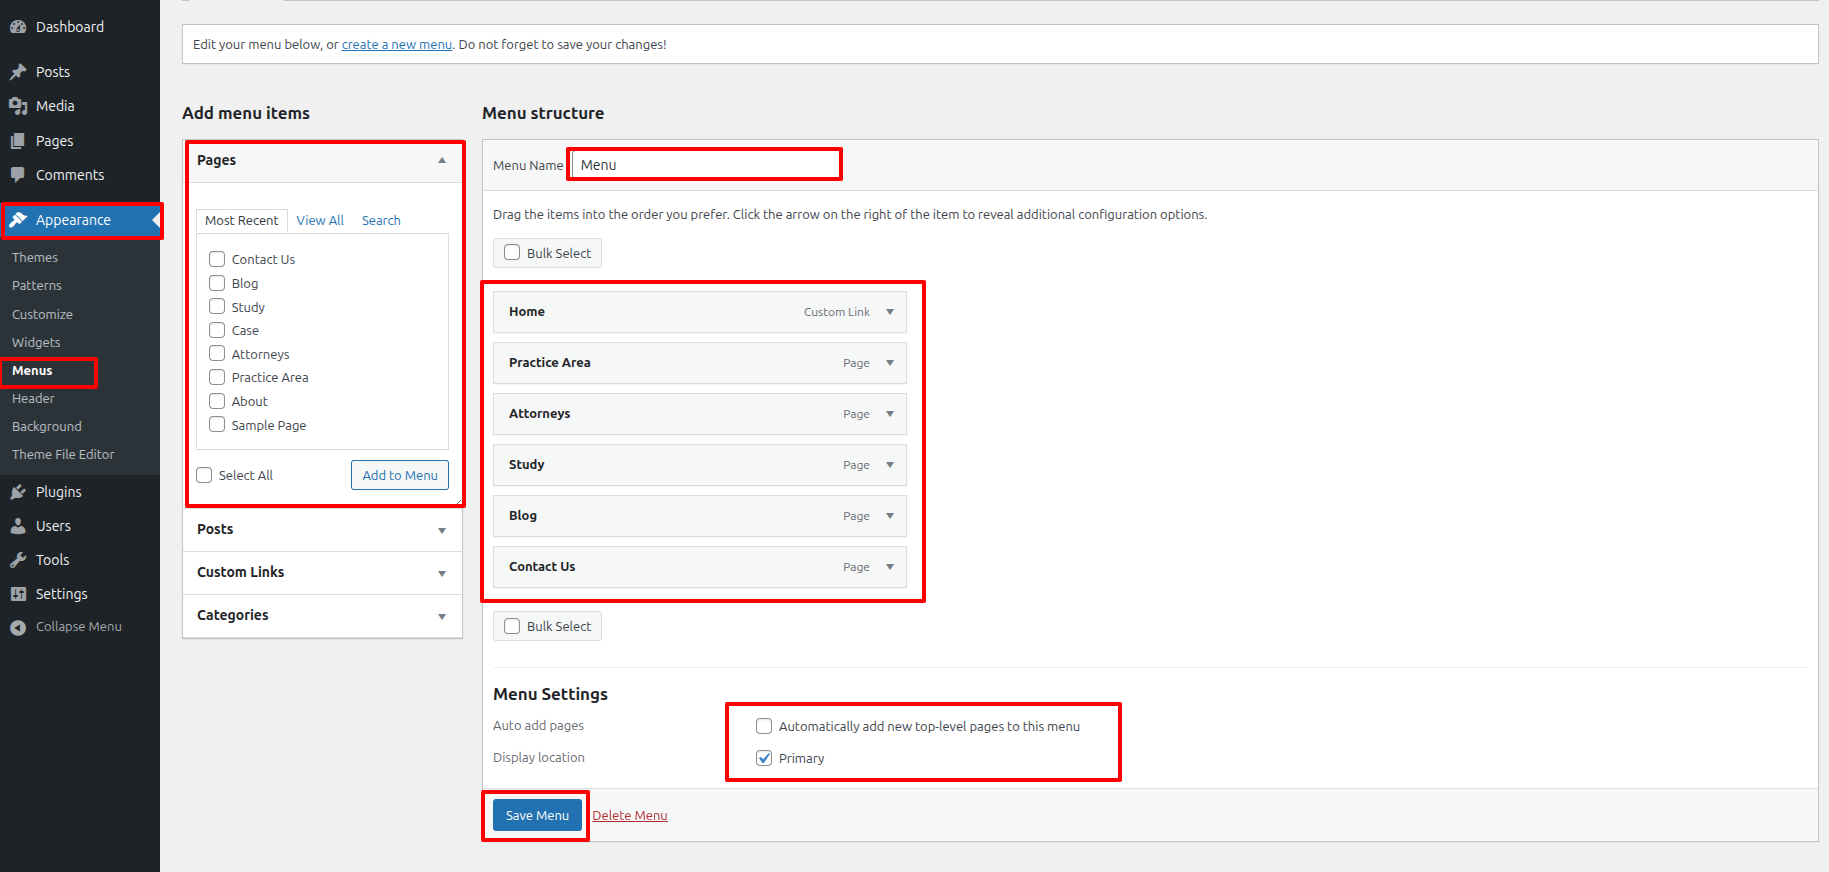Expand the Custom Links panel
Viewport: 1829px width, 872px height.
[x=441, y=573]
